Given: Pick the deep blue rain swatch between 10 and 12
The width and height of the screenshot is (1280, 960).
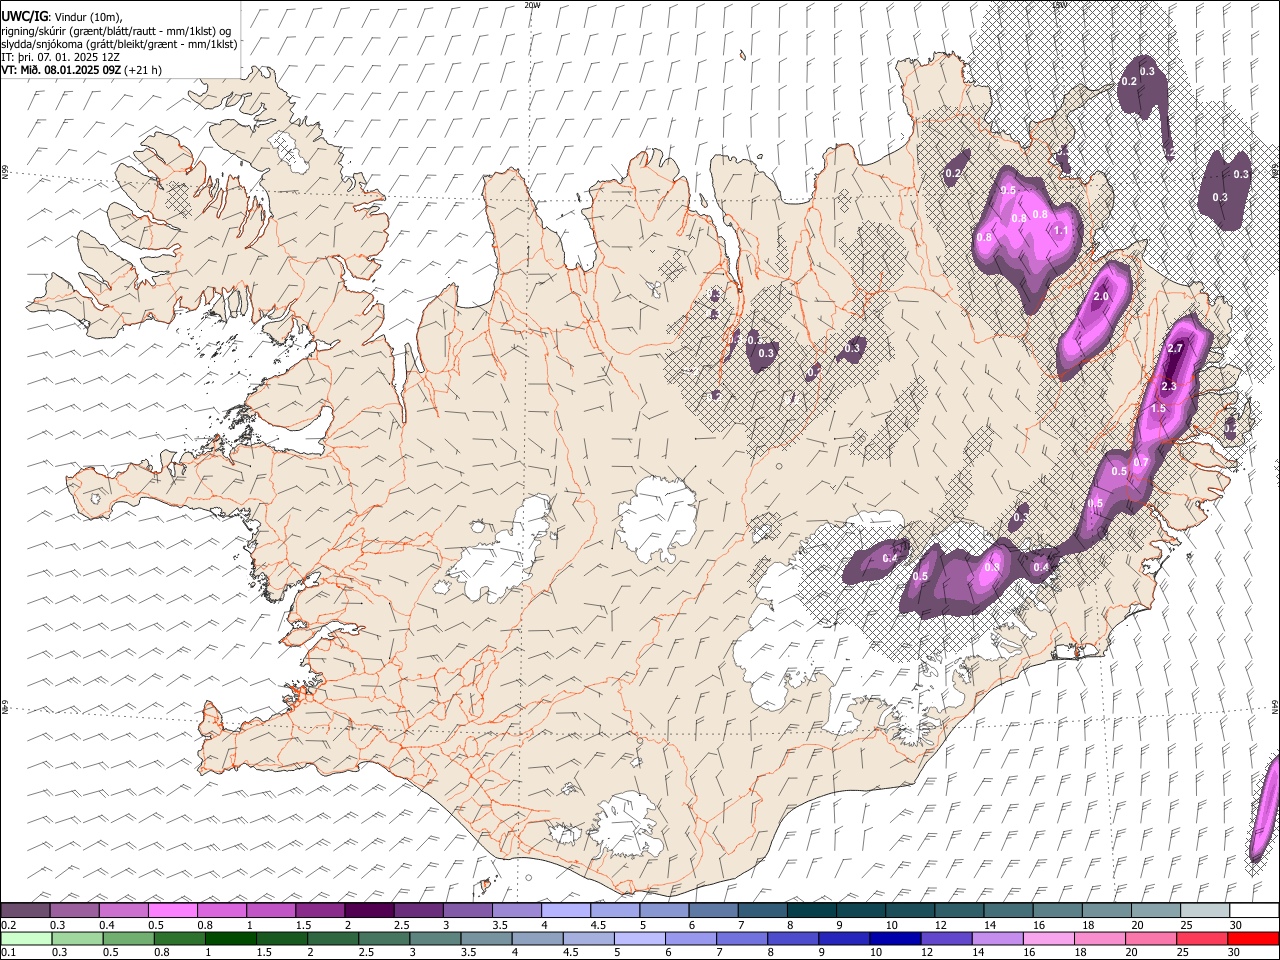Looking at the screenshot, I should (894, 938).
